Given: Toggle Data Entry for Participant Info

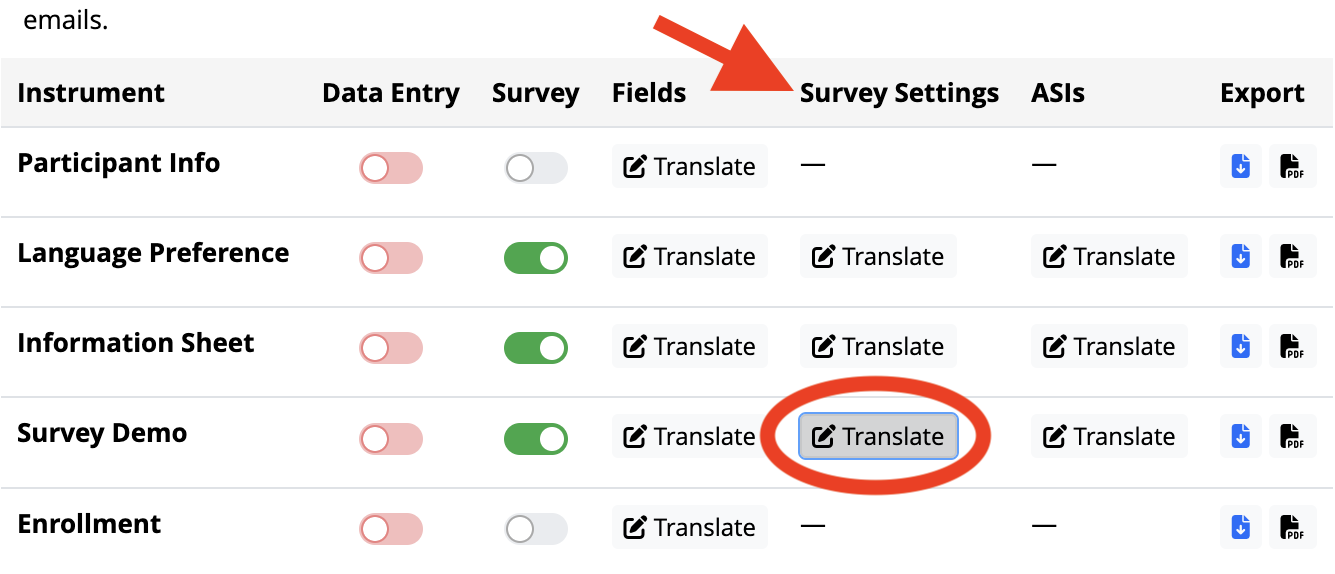Looking at the screenshot, I should [x=391, y=168].
